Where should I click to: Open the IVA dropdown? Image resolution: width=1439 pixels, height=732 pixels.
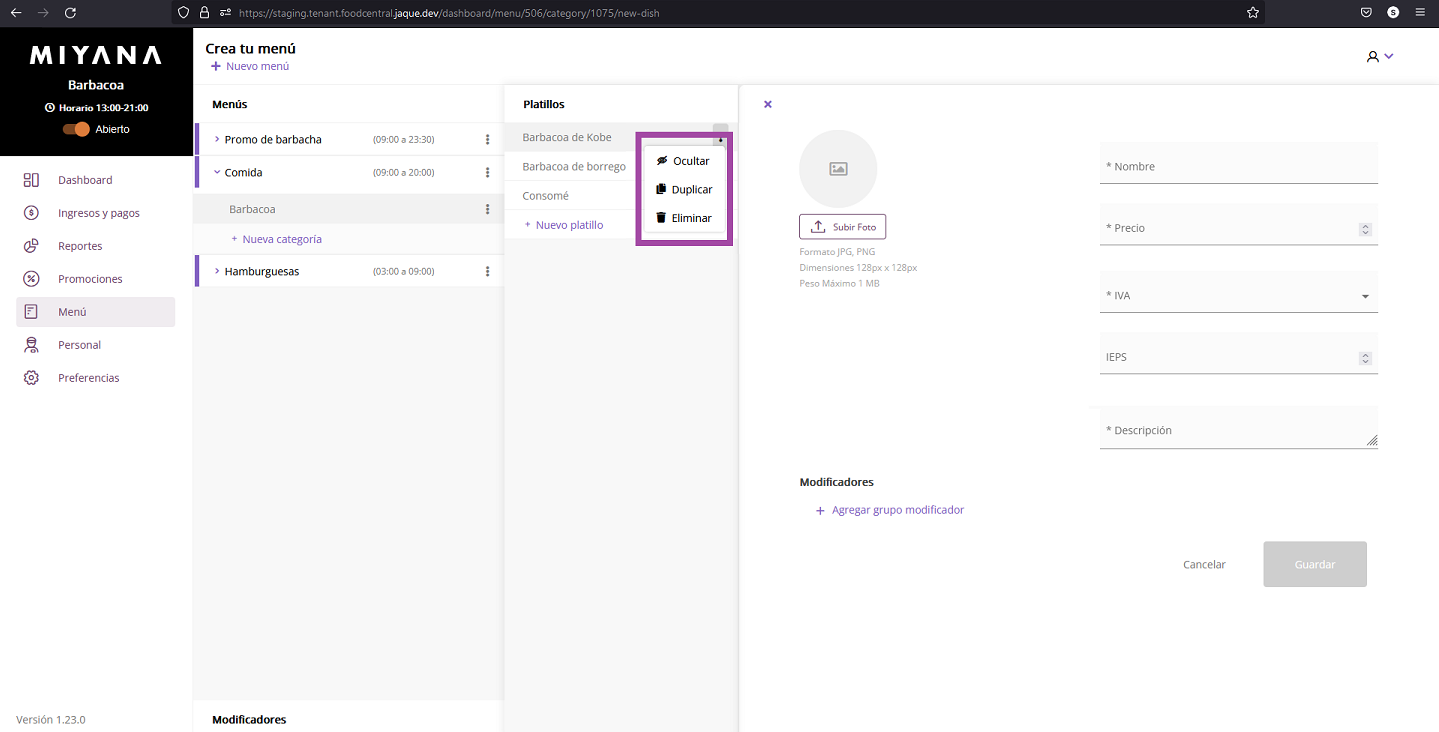pos(1239,292)
